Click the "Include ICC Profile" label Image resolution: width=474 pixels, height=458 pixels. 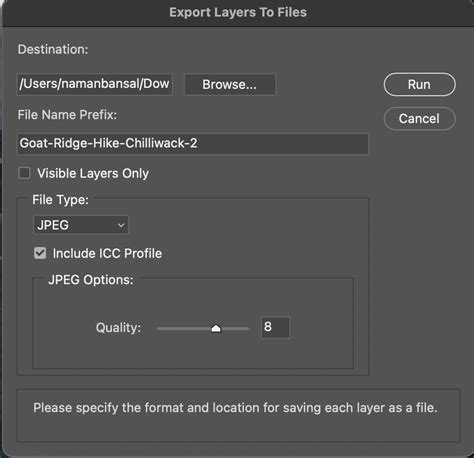tap(107, 254)
